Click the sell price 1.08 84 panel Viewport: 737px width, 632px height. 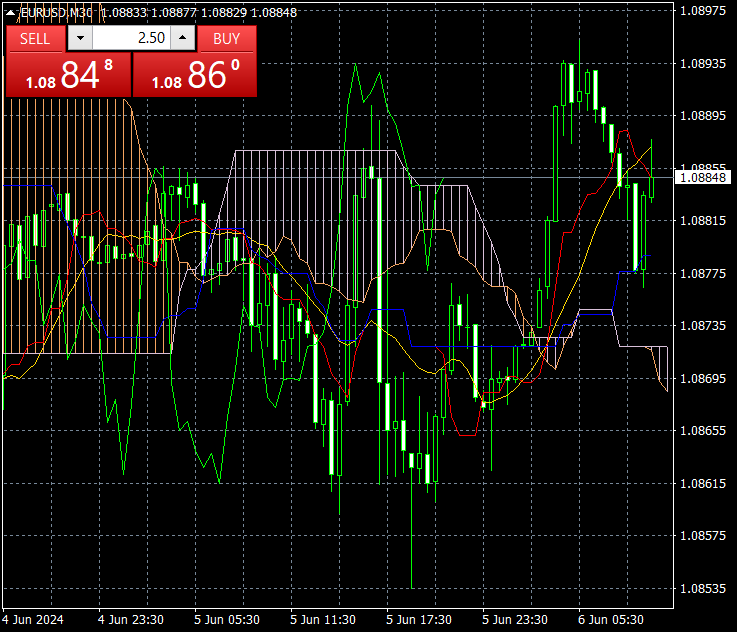coord(69,75)
